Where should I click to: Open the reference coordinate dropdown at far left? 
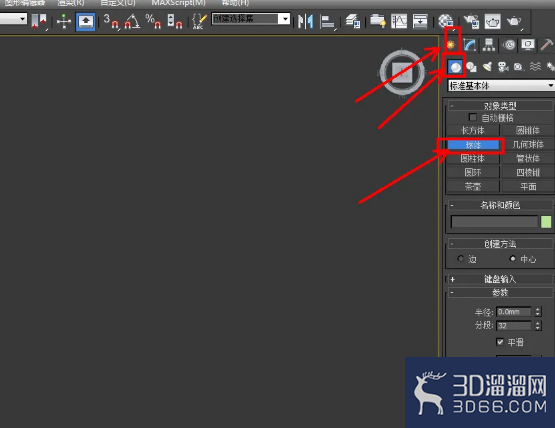tap(13, 19)
